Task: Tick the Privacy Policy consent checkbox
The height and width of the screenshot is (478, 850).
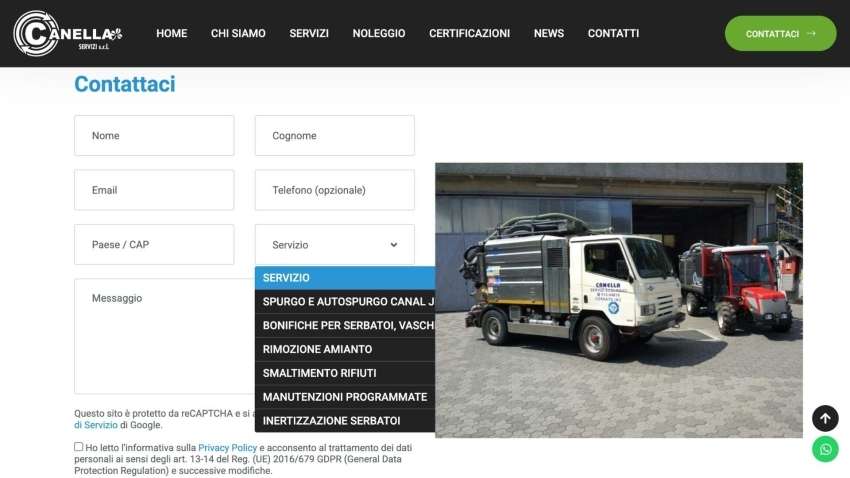Action: tap(79, 447)
